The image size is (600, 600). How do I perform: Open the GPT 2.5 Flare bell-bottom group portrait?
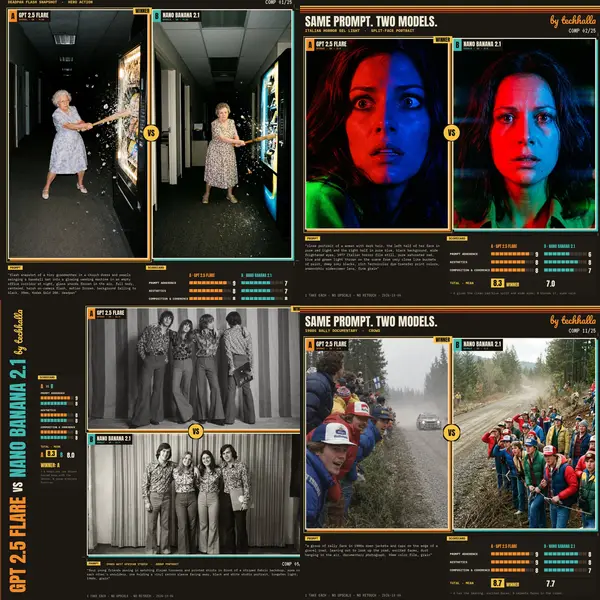194,368
